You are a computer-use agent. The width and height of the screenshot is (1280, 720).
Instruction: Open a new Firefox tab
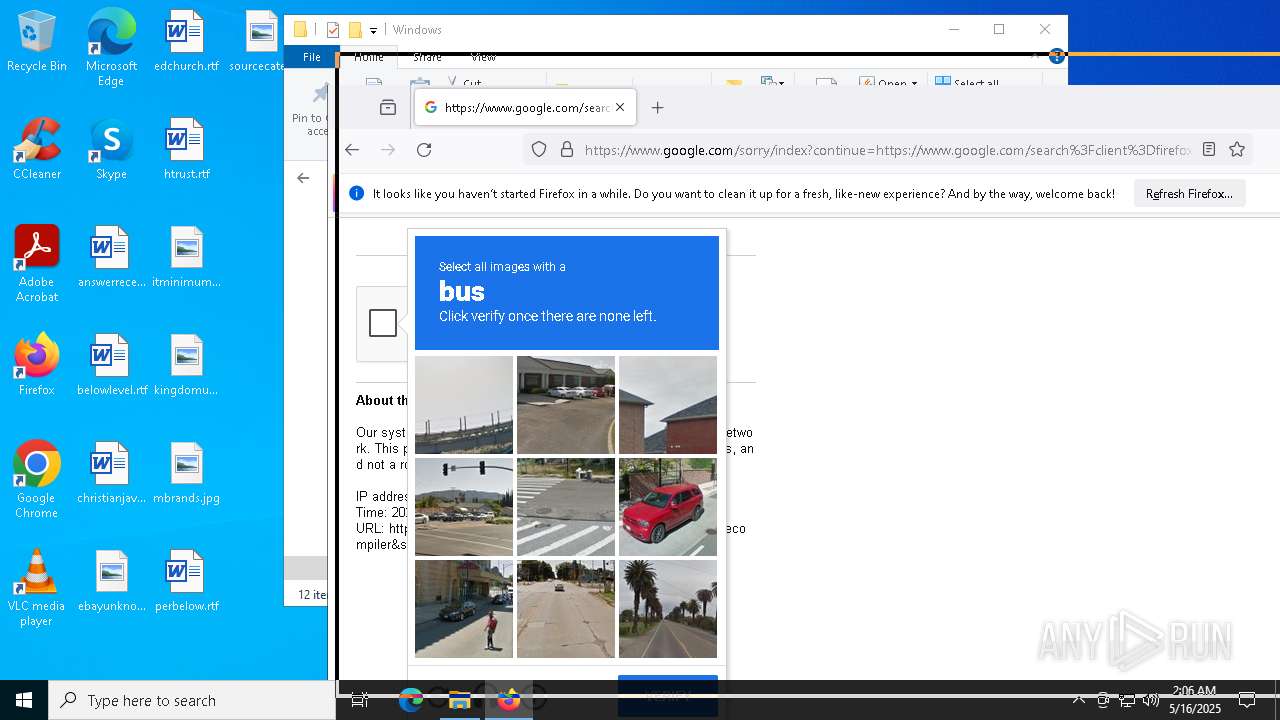coord(657,108)
